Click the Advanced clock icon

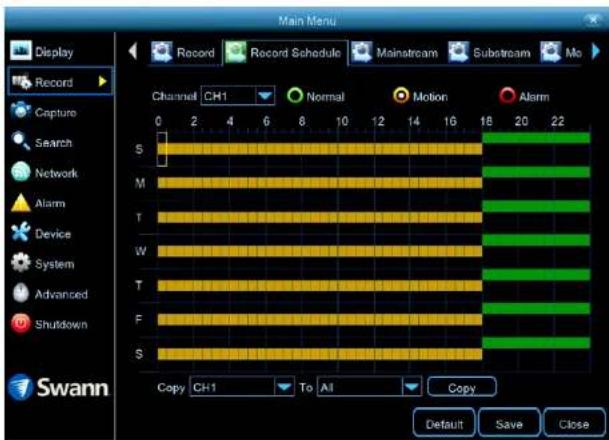click(21, 293)
